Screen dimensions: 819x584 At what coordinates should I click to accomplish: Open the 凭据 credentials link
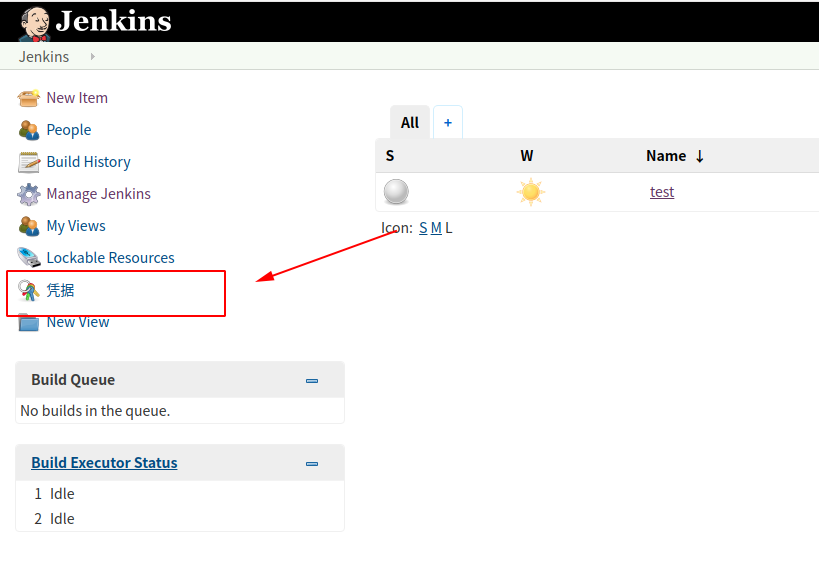click(x=60, y=290)
